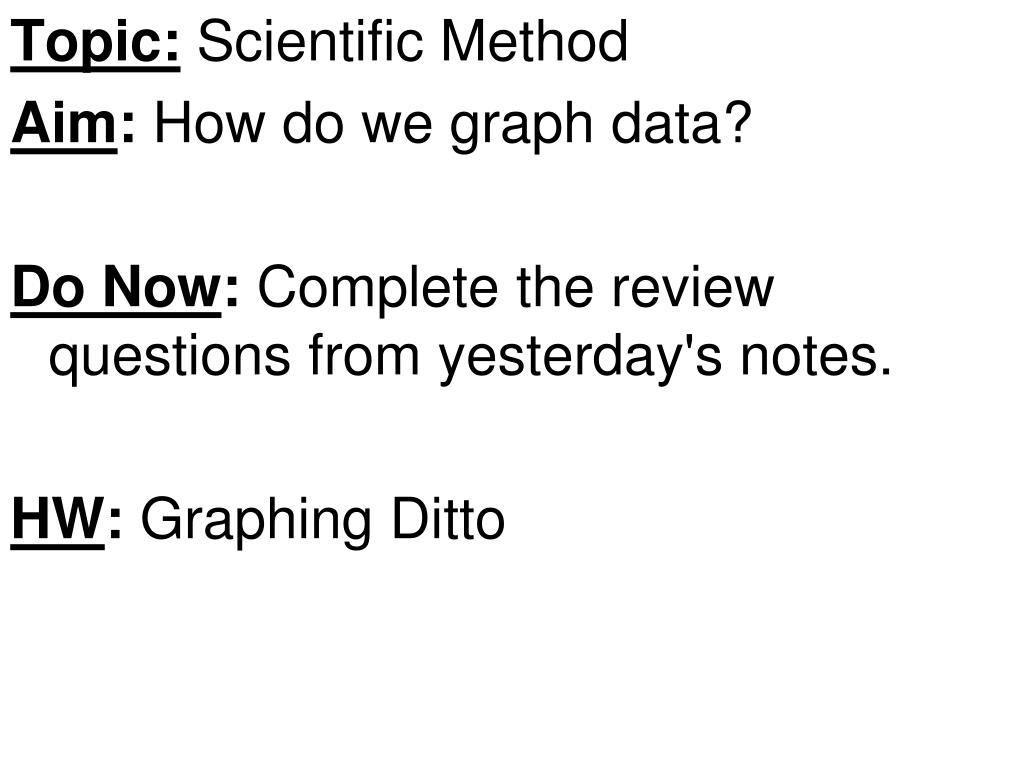
Task: Click the word 'Method' on the first line
Action: 534,41
